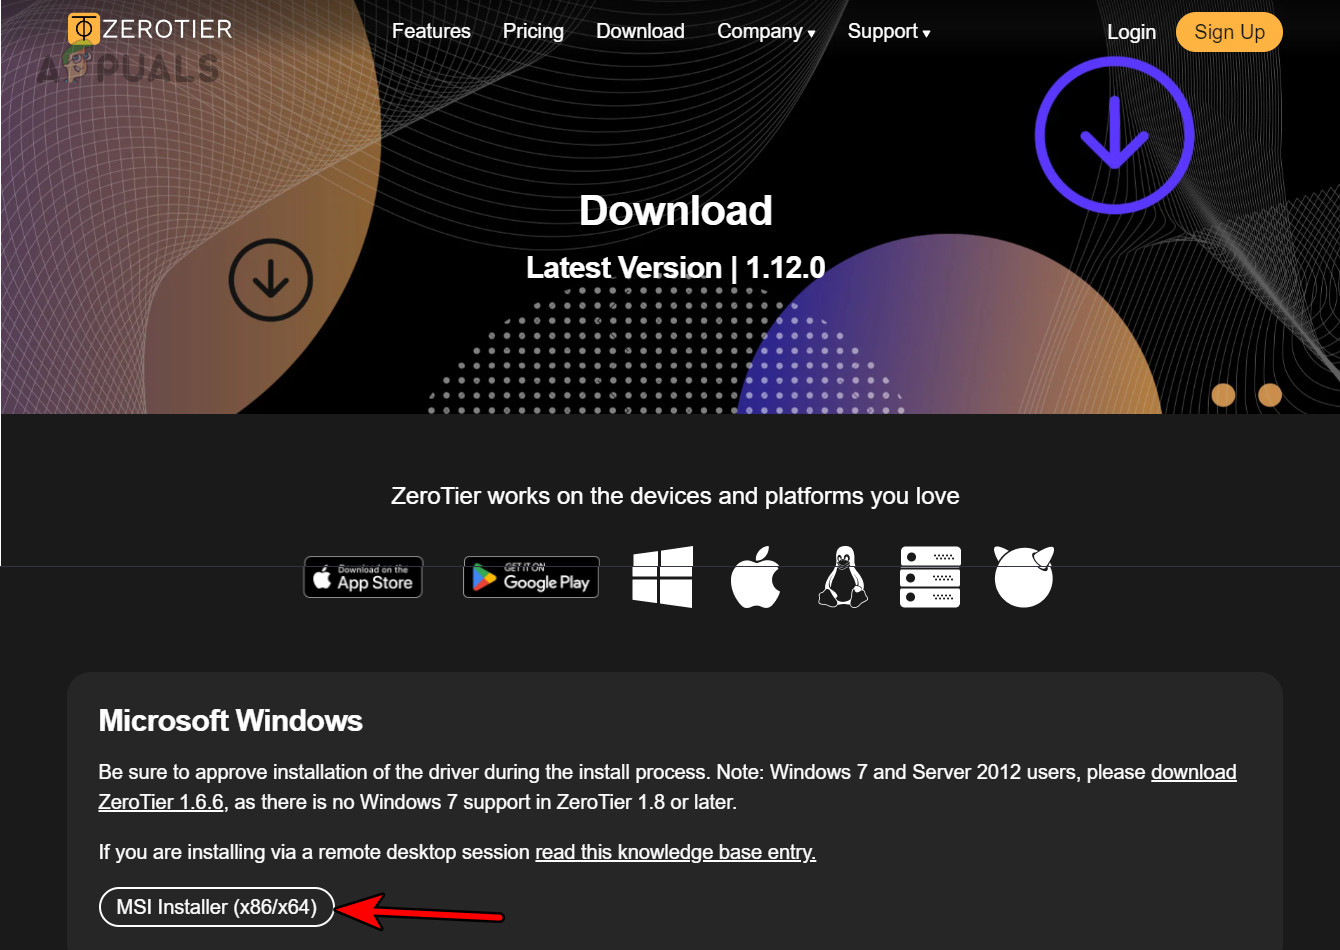
Task: Go to the Features page
Action: pos(431,31)
